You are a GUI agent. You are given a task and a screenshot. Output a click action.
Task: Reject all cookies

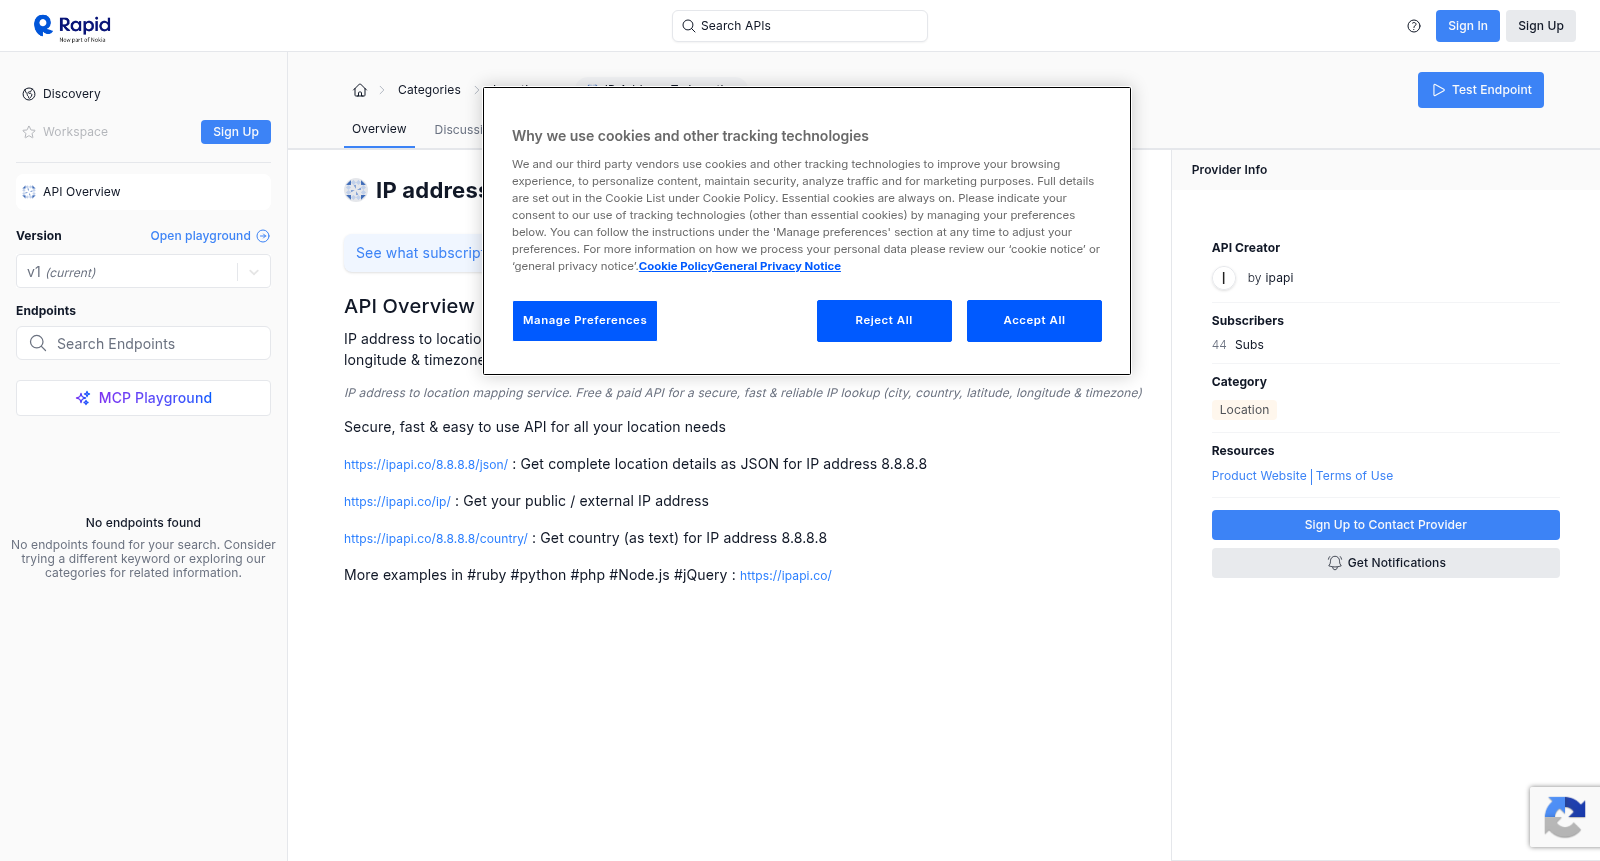(884, 321)
